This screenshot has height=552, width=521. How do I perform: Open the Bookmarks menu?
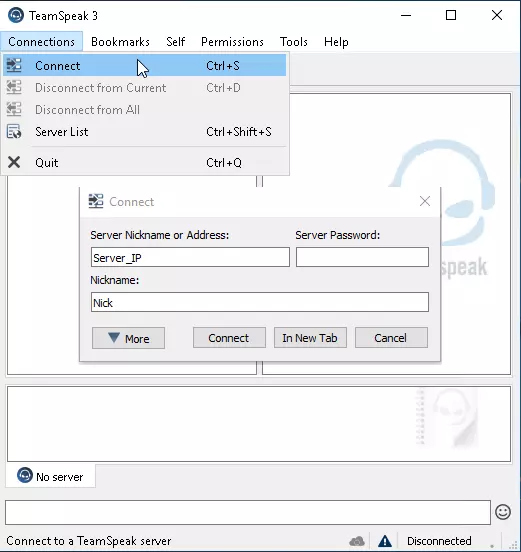tap(120, 42)
